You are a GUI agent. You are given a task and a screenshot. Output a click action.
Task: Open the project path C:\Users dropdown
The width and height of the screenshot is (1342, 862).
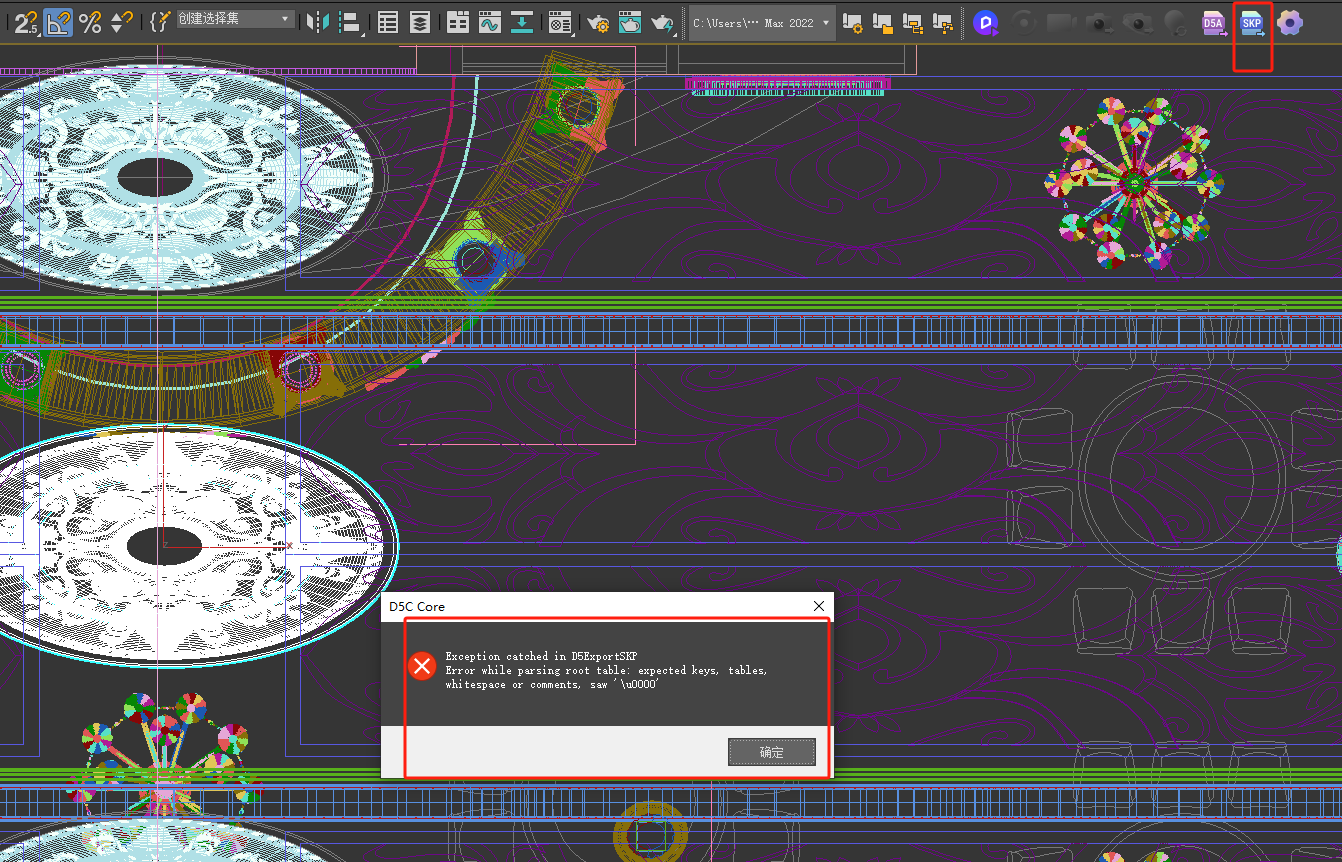(x=762, y=22)
